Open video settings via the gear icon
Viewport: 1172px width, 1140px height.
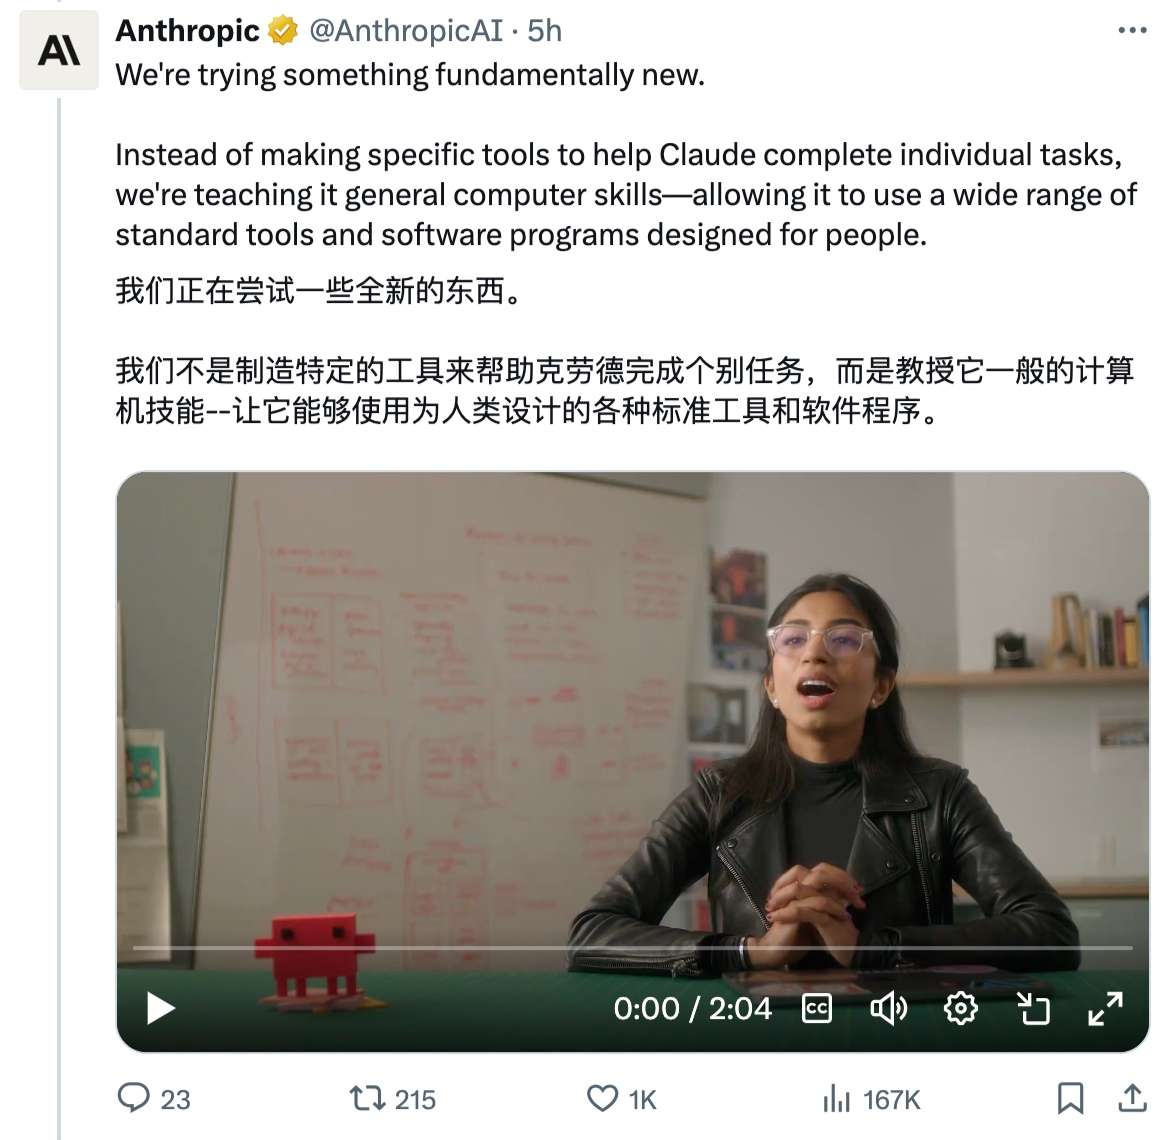coord(960,1008)
